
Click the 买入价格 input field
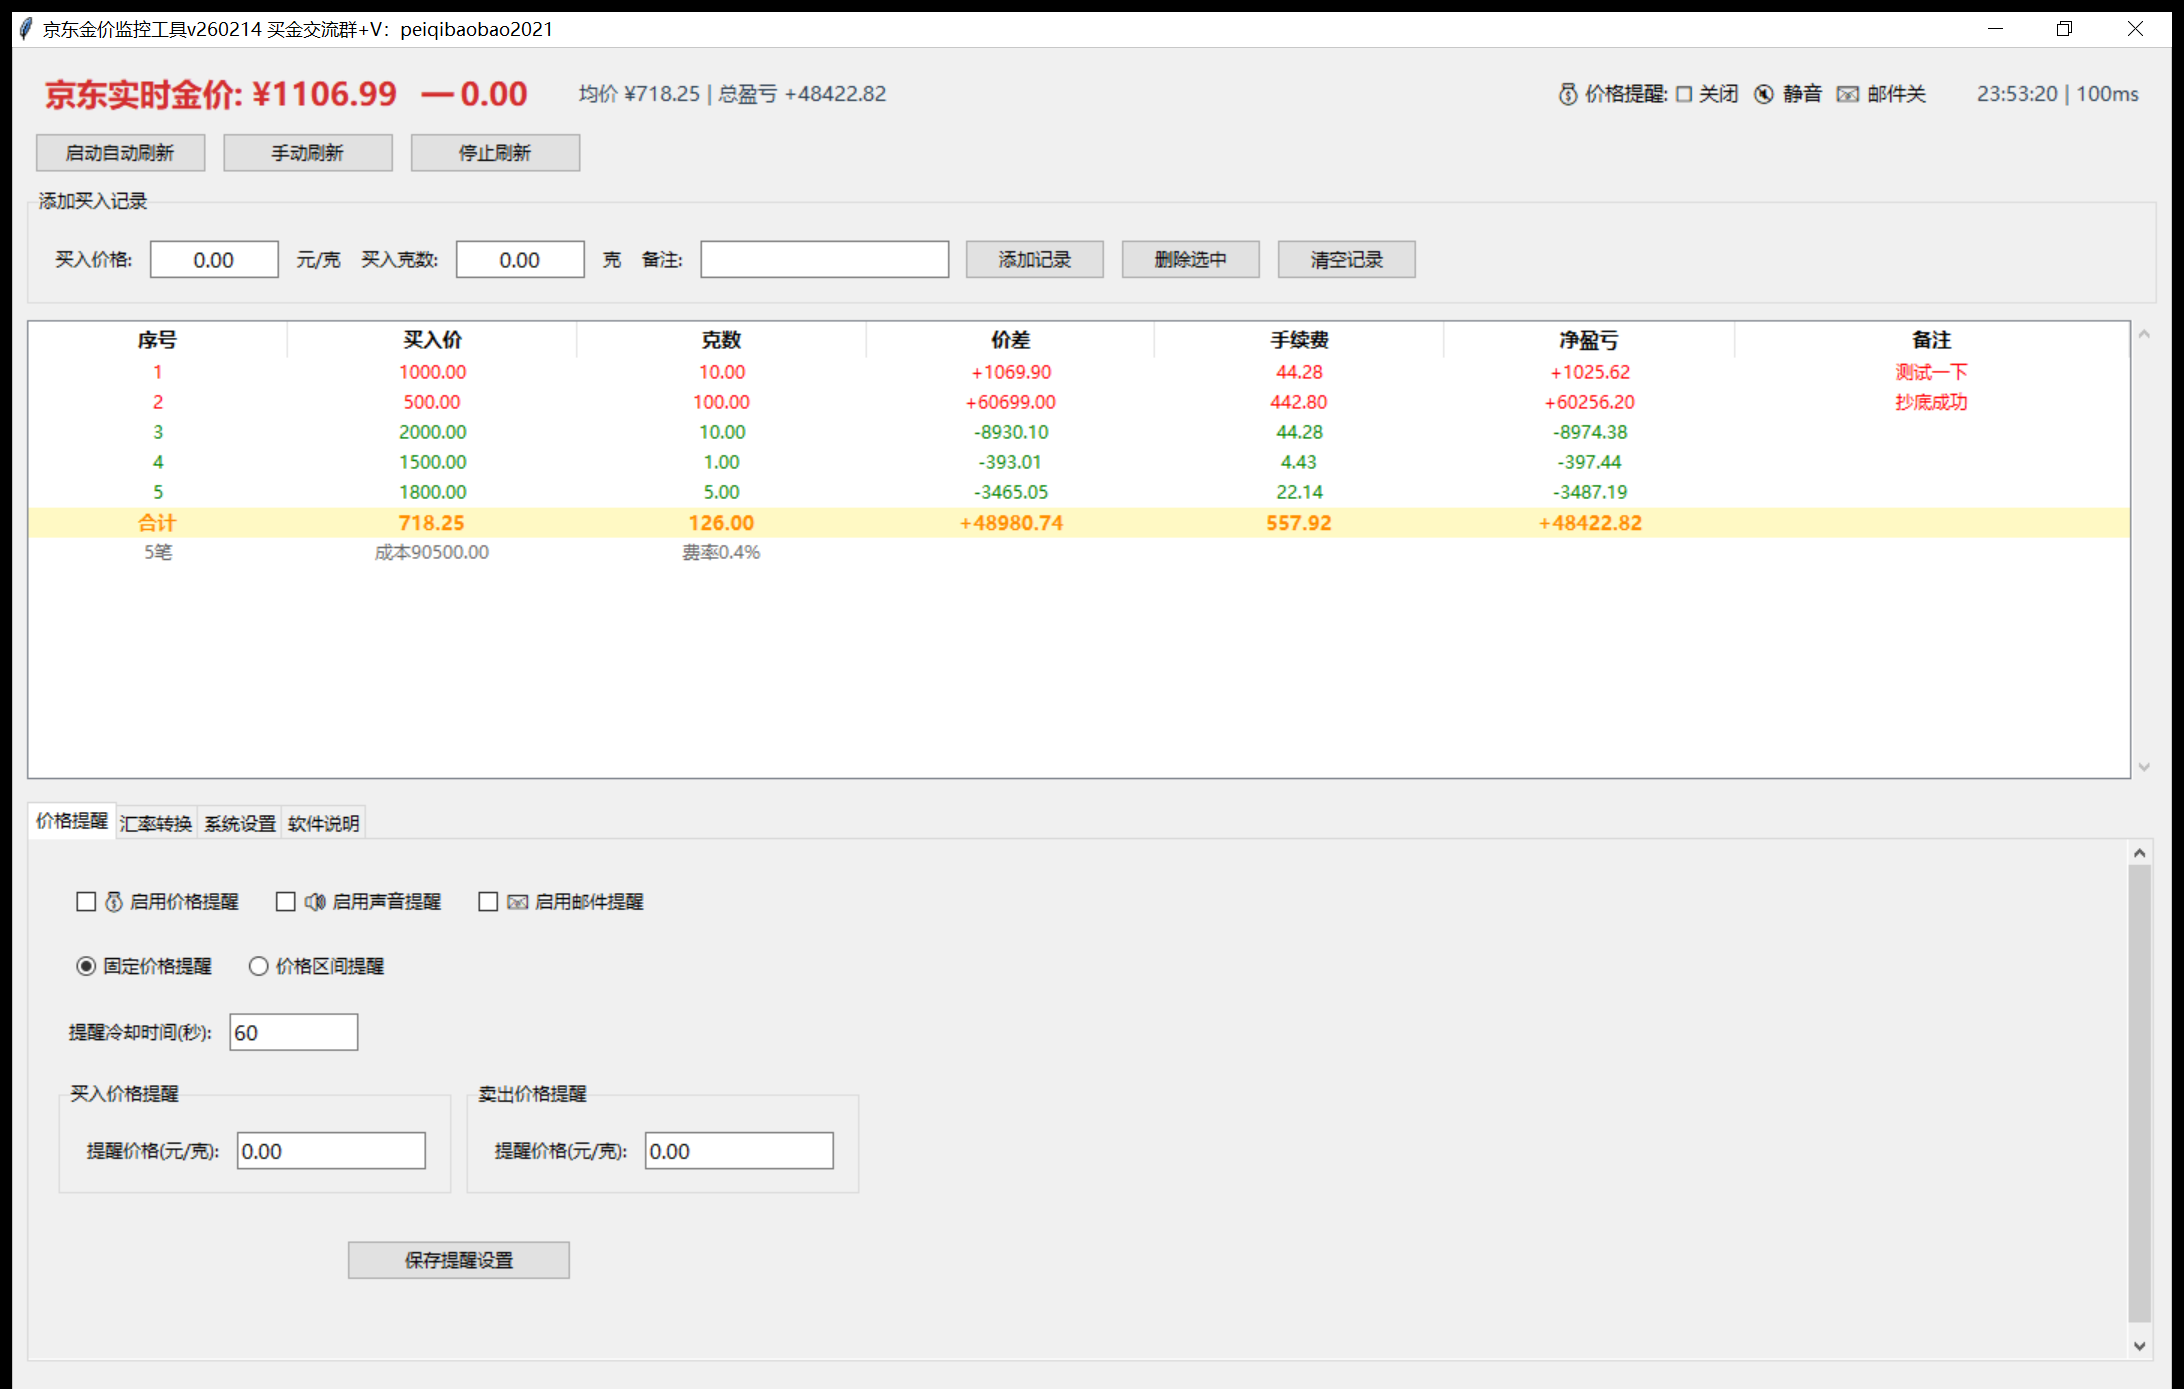click(x=214, y=260)
